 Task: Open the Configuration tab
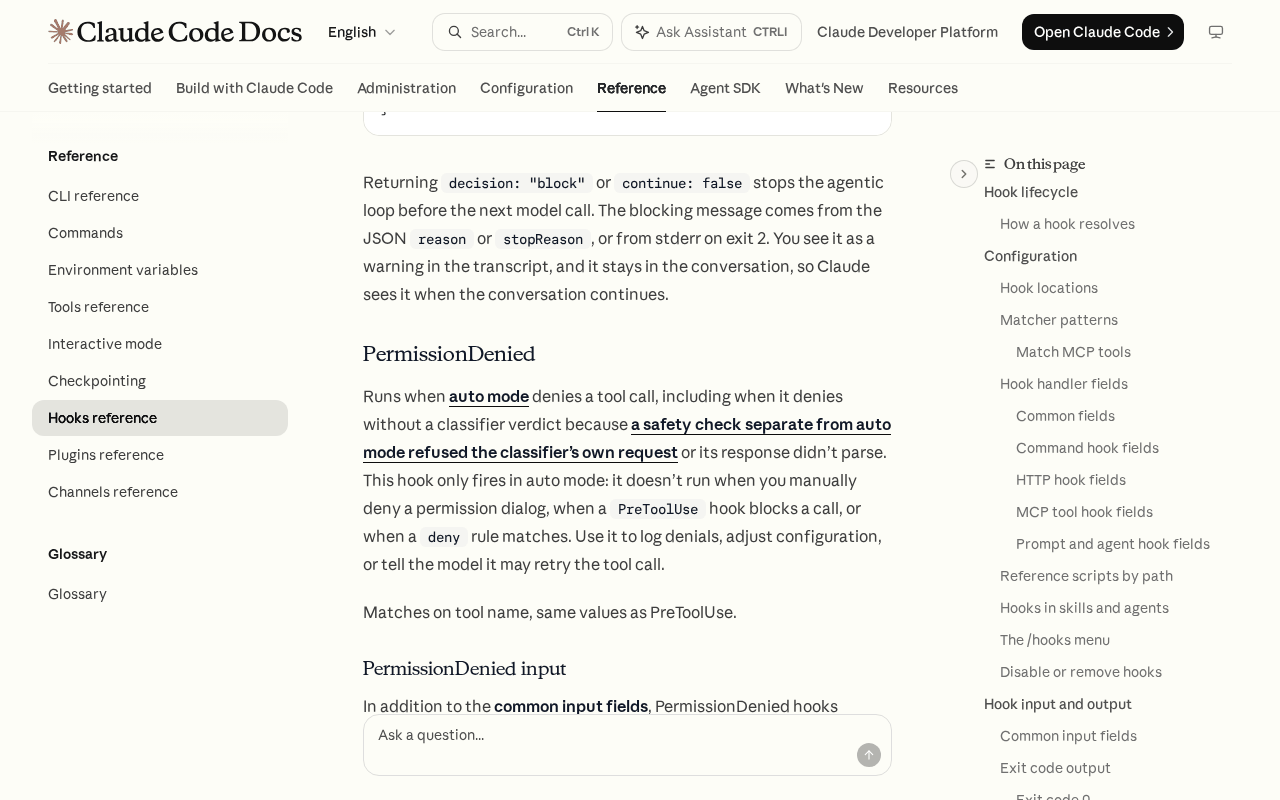click(x=526, y=88)
